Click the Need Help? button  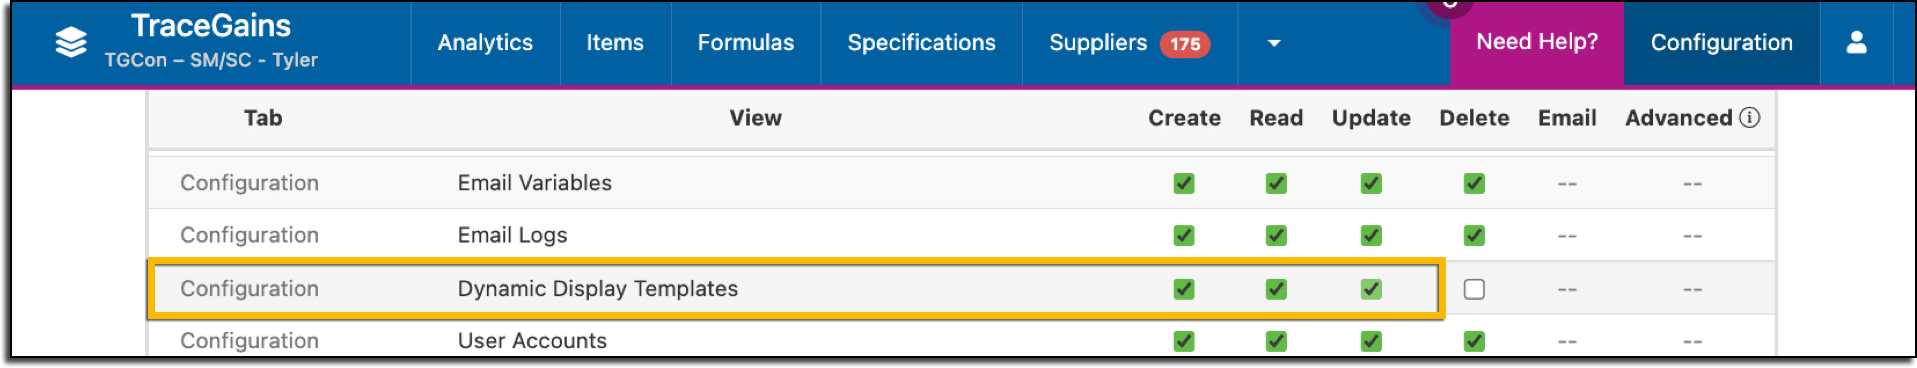coord(1537,42)
